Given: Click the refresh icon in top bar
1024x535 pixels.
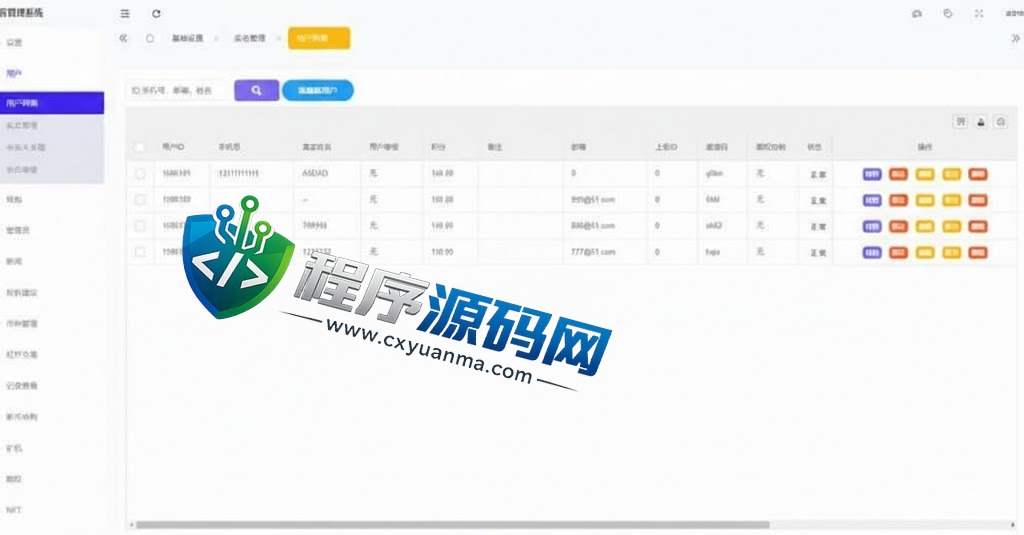Looking at the screenshot, I should point(156,13).
